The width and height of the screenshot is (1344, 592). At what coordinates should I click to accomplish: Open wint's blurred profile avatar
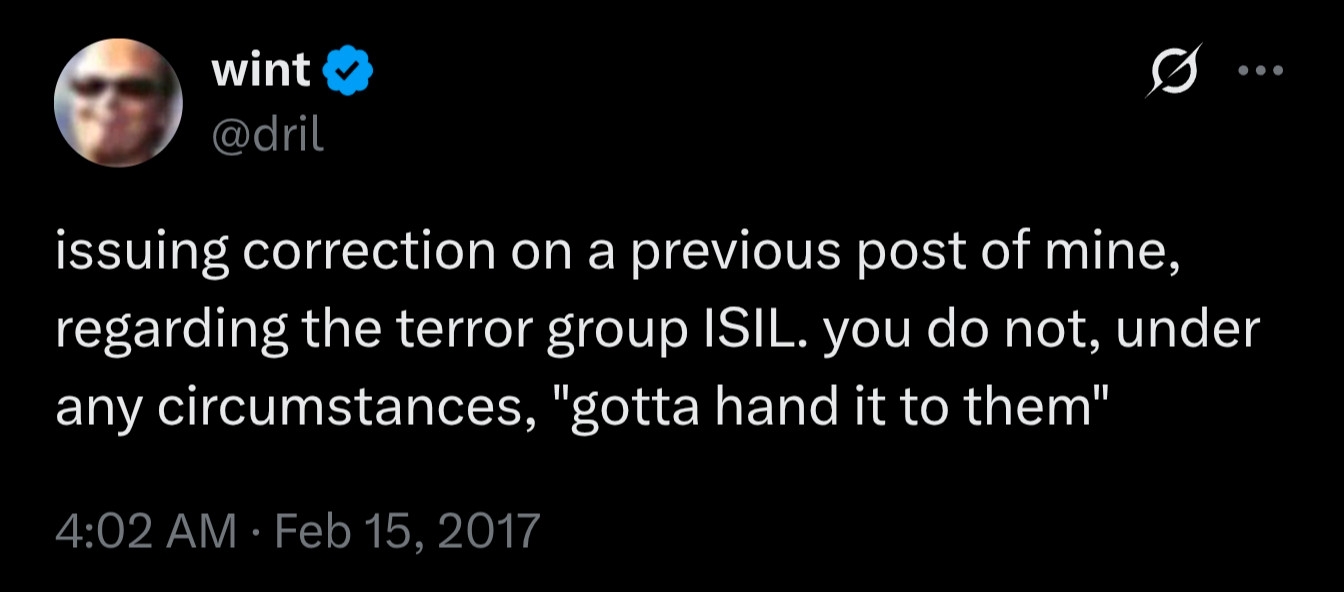click(x=120, y=102)
